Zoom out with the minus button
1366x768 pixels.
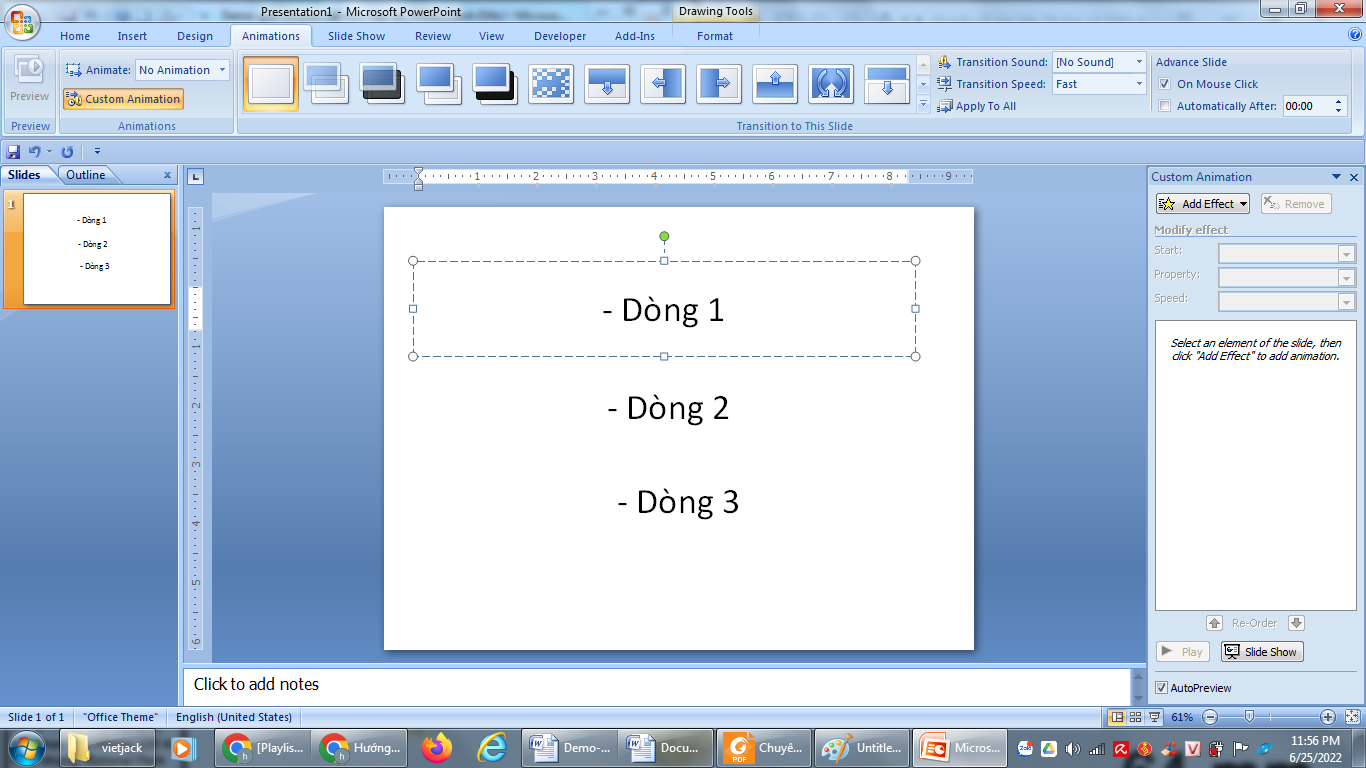[1210, 717]
